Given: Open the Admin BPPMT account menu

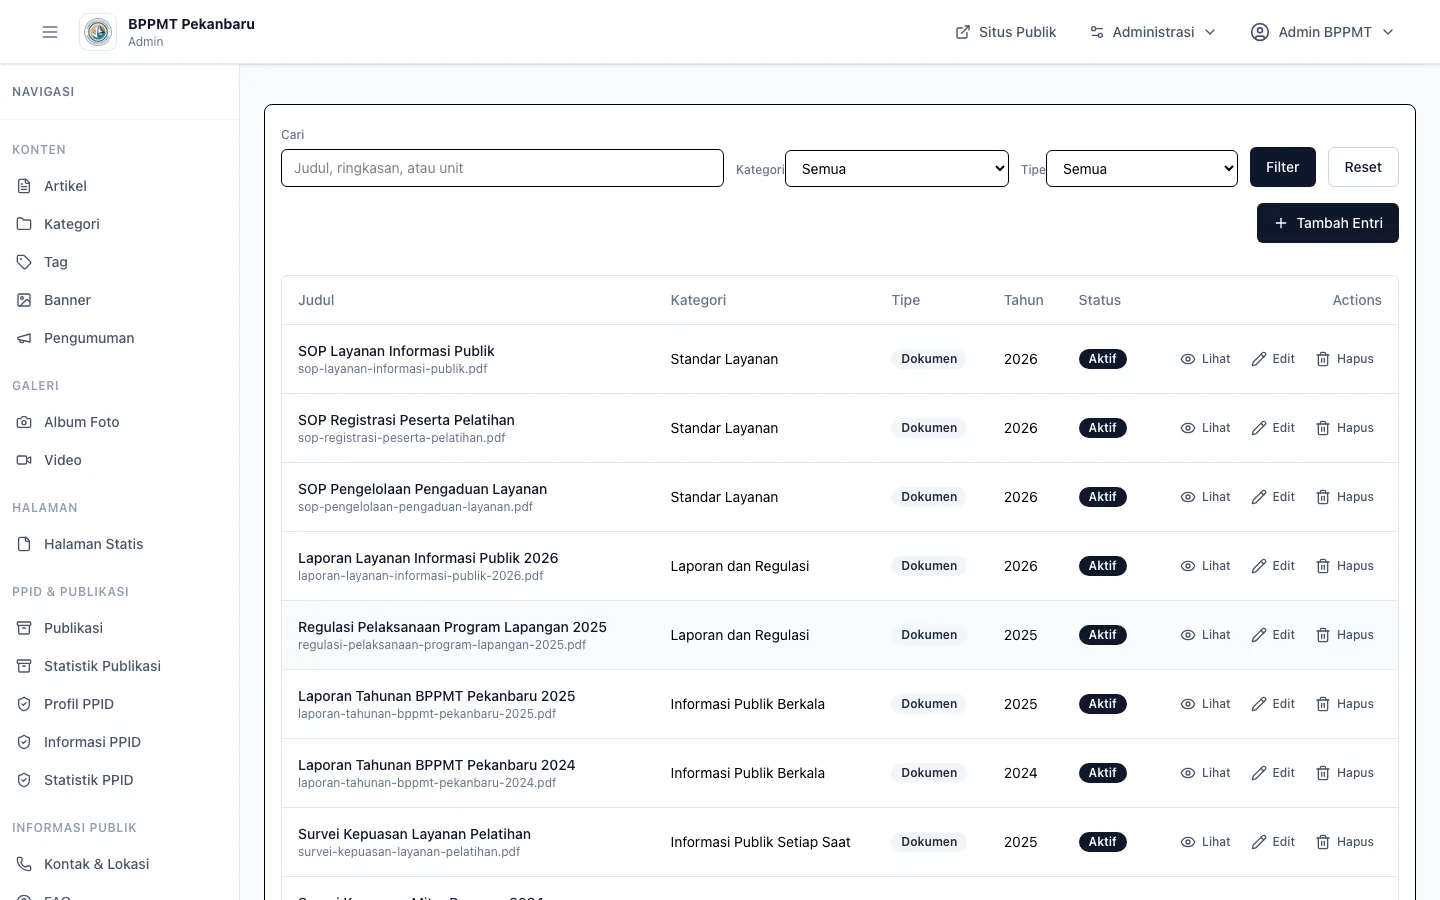Looking at the screenshot, I should pyautogui.click(x=1322, y=32).
